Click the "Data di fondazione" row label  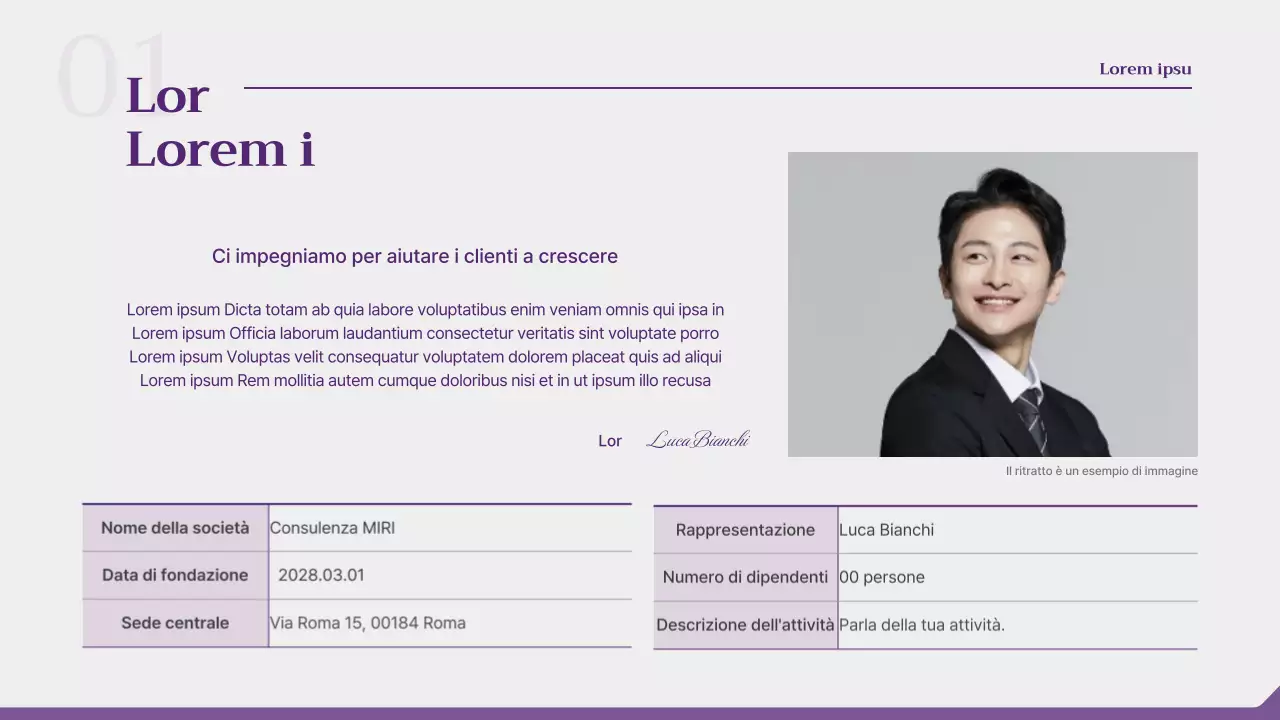click(x=174, y=575)
